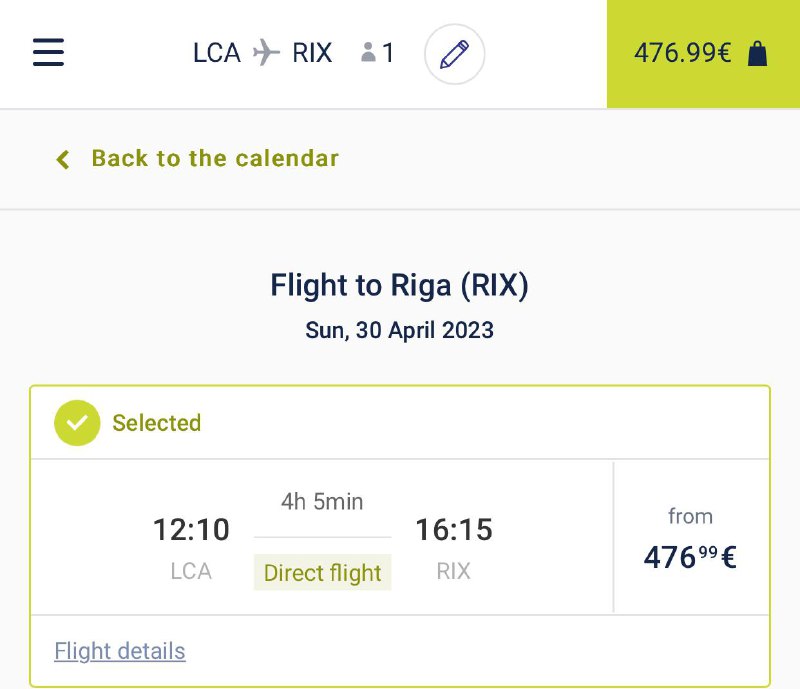
Task: Open the Flight details link
Action: click(x=120, y=651)
